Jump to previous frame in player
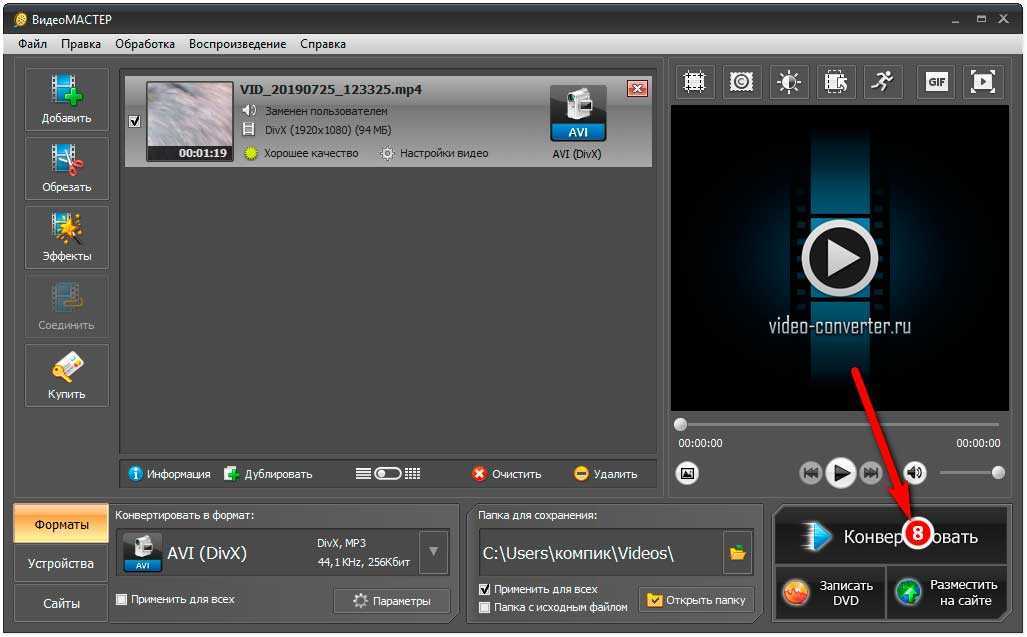 [x=811, y=473]
